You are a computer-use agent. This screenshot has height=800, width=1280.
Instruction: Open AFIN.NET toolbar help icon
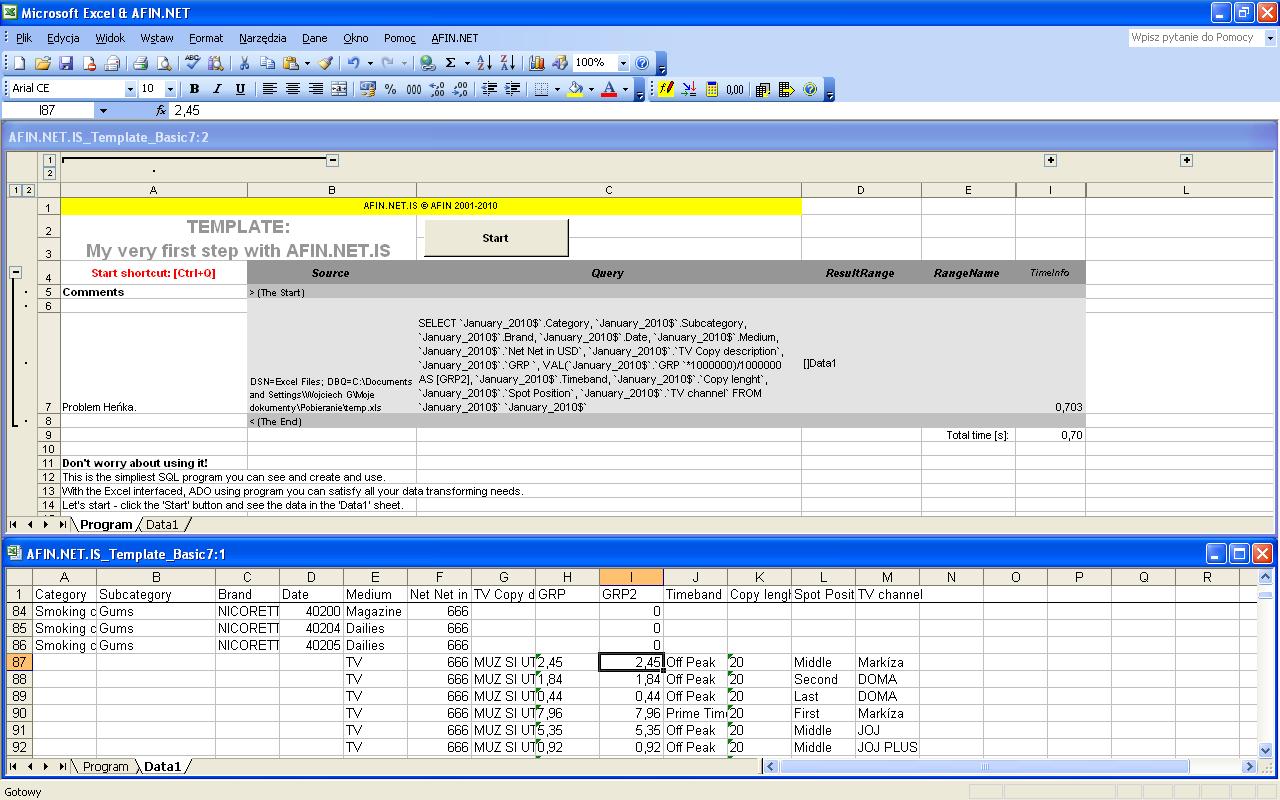810,89
